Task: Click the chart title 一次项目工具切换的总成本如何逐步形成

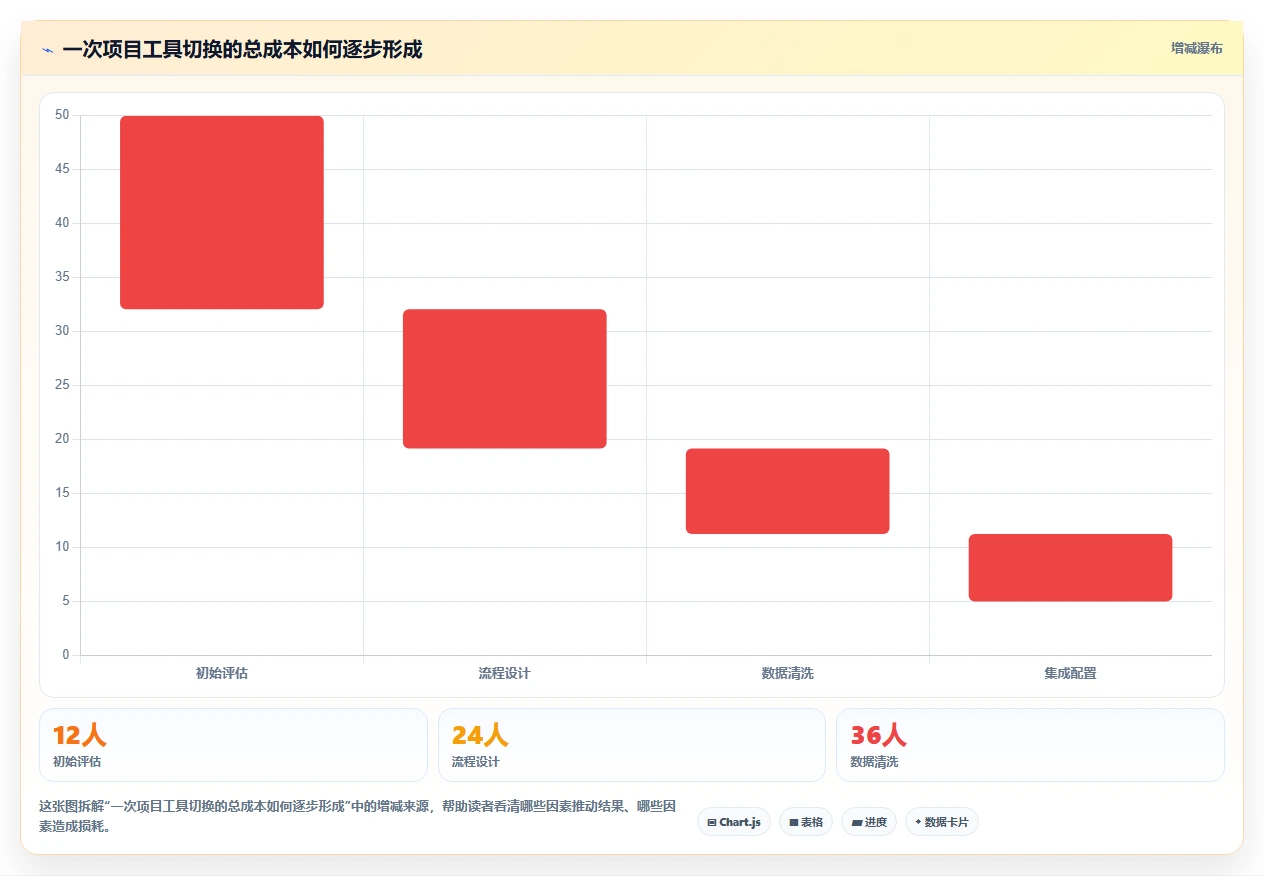Action: [x=242, y=49]
